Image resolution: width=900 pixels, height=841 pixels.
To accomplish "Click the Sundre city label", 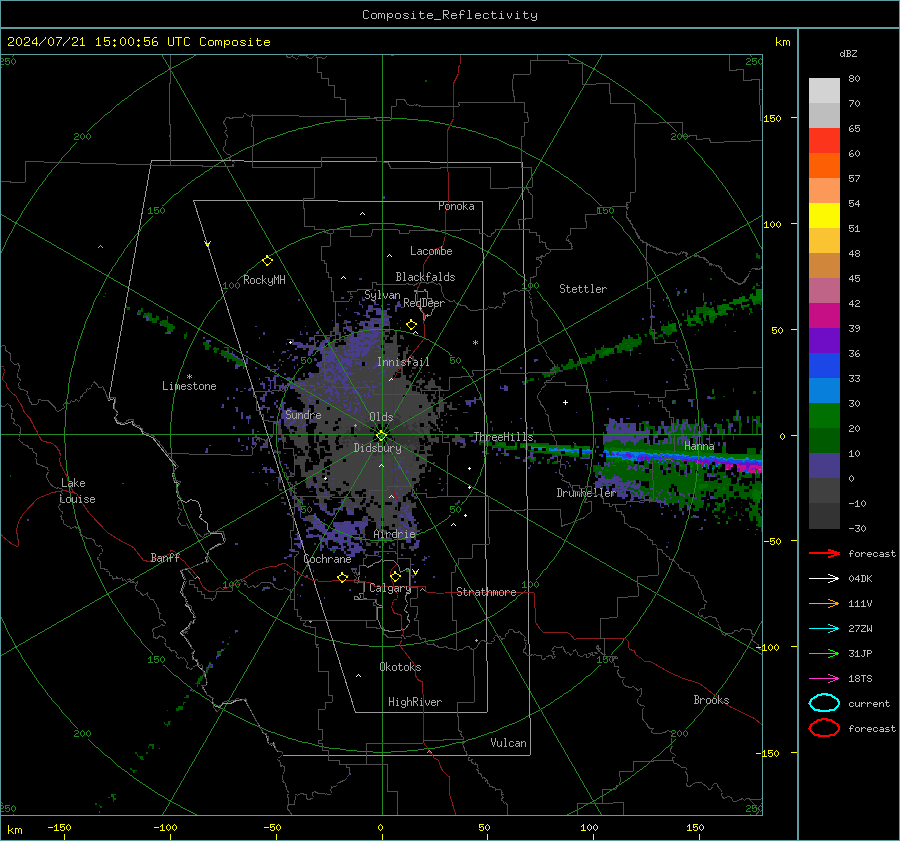I will click(303, 414).
